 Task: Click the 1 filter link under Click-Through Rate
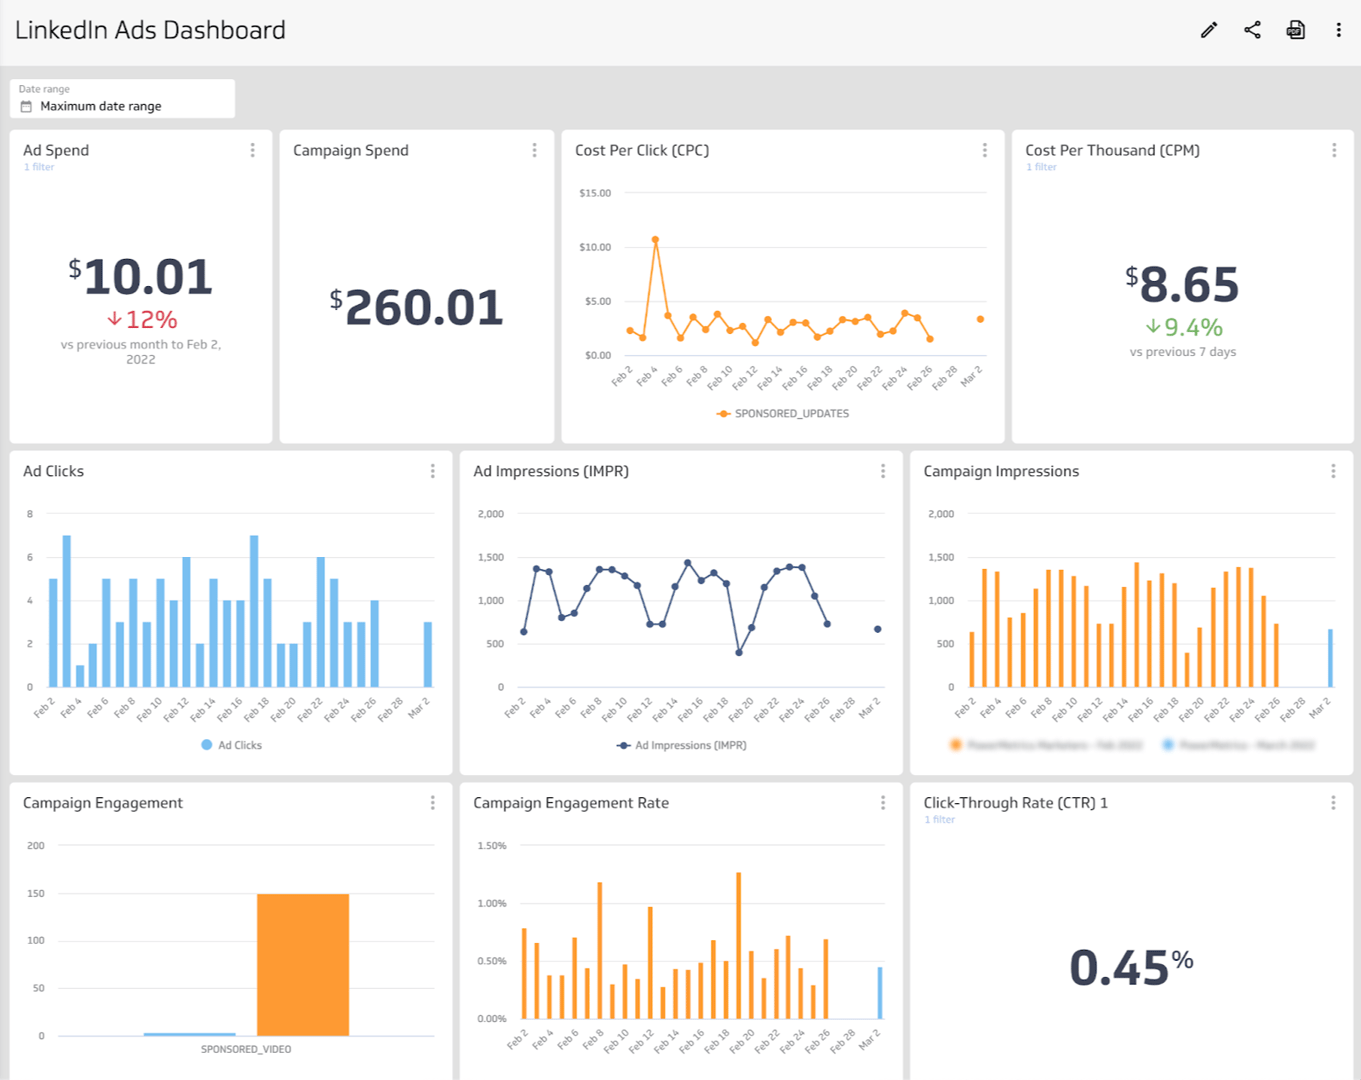(939, 820)
